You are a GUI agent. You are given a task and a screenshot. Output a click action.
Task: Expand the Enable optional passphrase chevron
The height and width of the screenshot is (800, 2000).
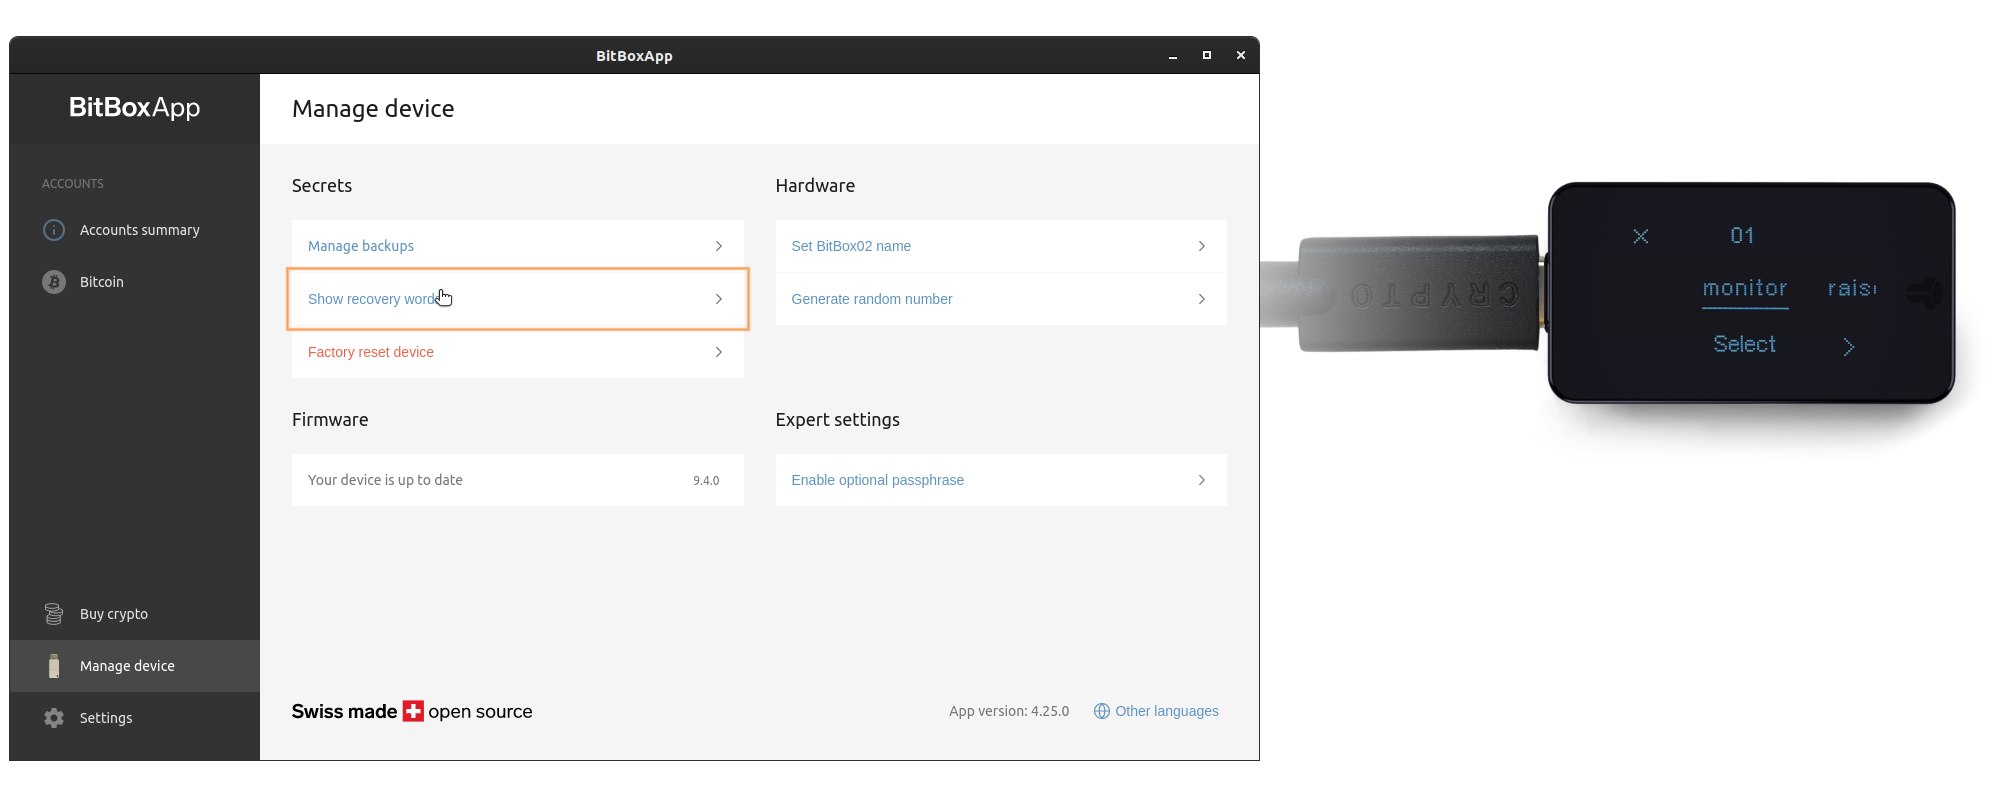pyautogui.click(x=1202, y=480)
